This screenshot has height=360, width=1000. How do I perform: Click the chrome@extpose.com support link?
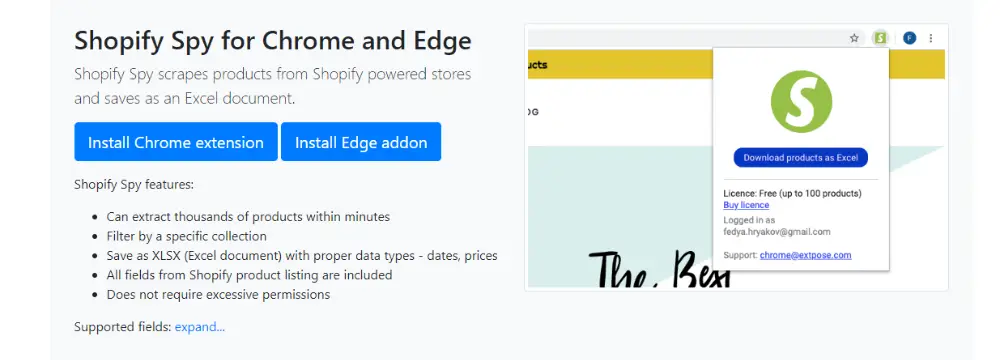(805, 255)
